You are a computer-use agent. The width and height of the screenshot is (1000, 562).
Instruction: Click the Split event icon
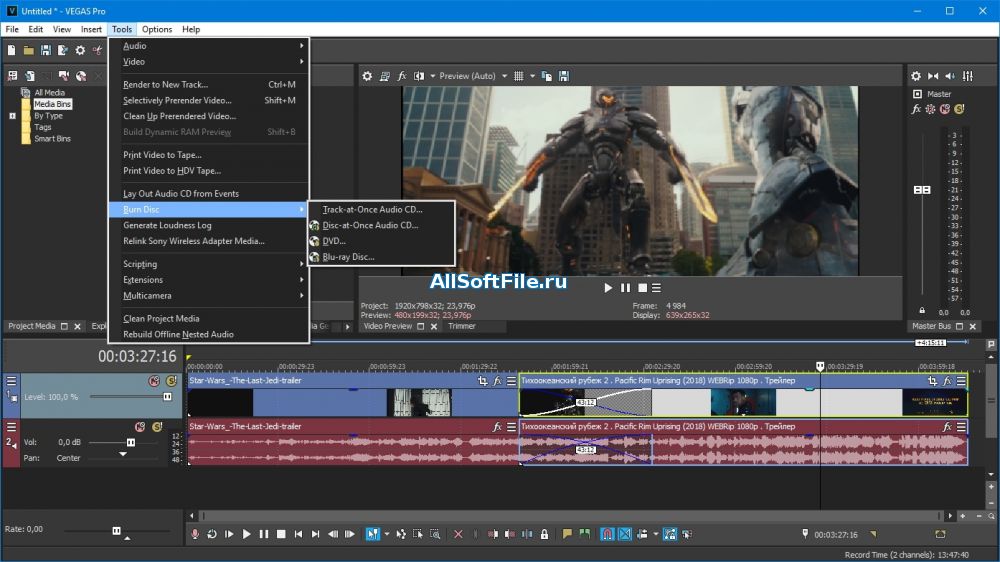pos(527,534)
